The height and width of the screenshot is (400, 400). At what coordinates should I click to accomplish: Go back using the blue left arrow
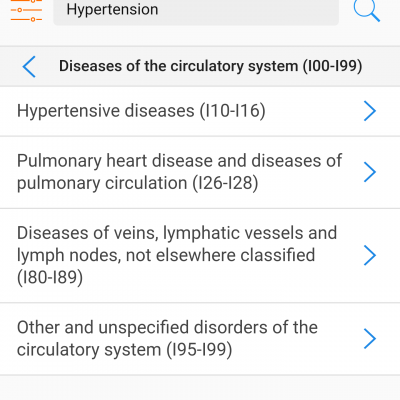[x=29, y=67]
